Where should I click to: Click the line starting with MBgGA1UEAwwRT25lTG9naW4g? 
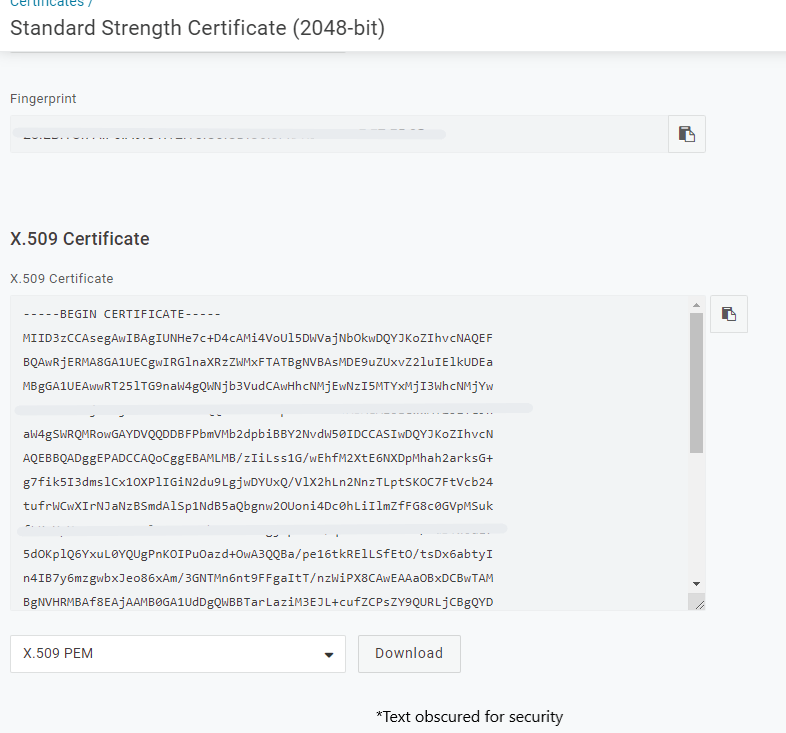(258, 387)
